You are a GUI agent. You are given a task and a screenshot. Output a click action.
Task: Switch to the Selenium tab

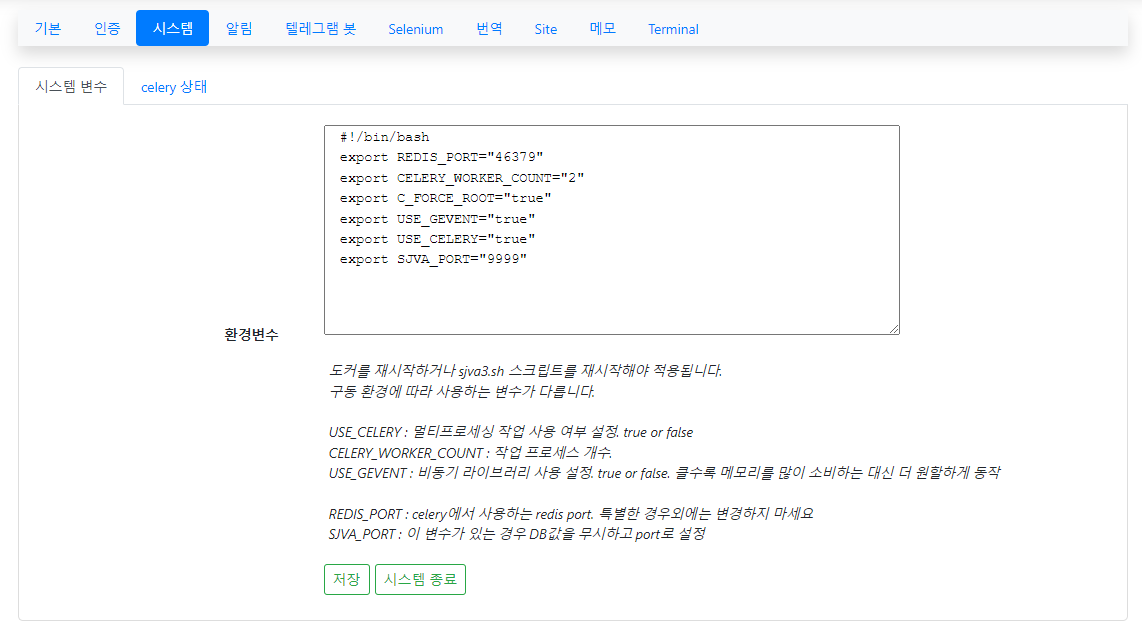click(415, 29)
